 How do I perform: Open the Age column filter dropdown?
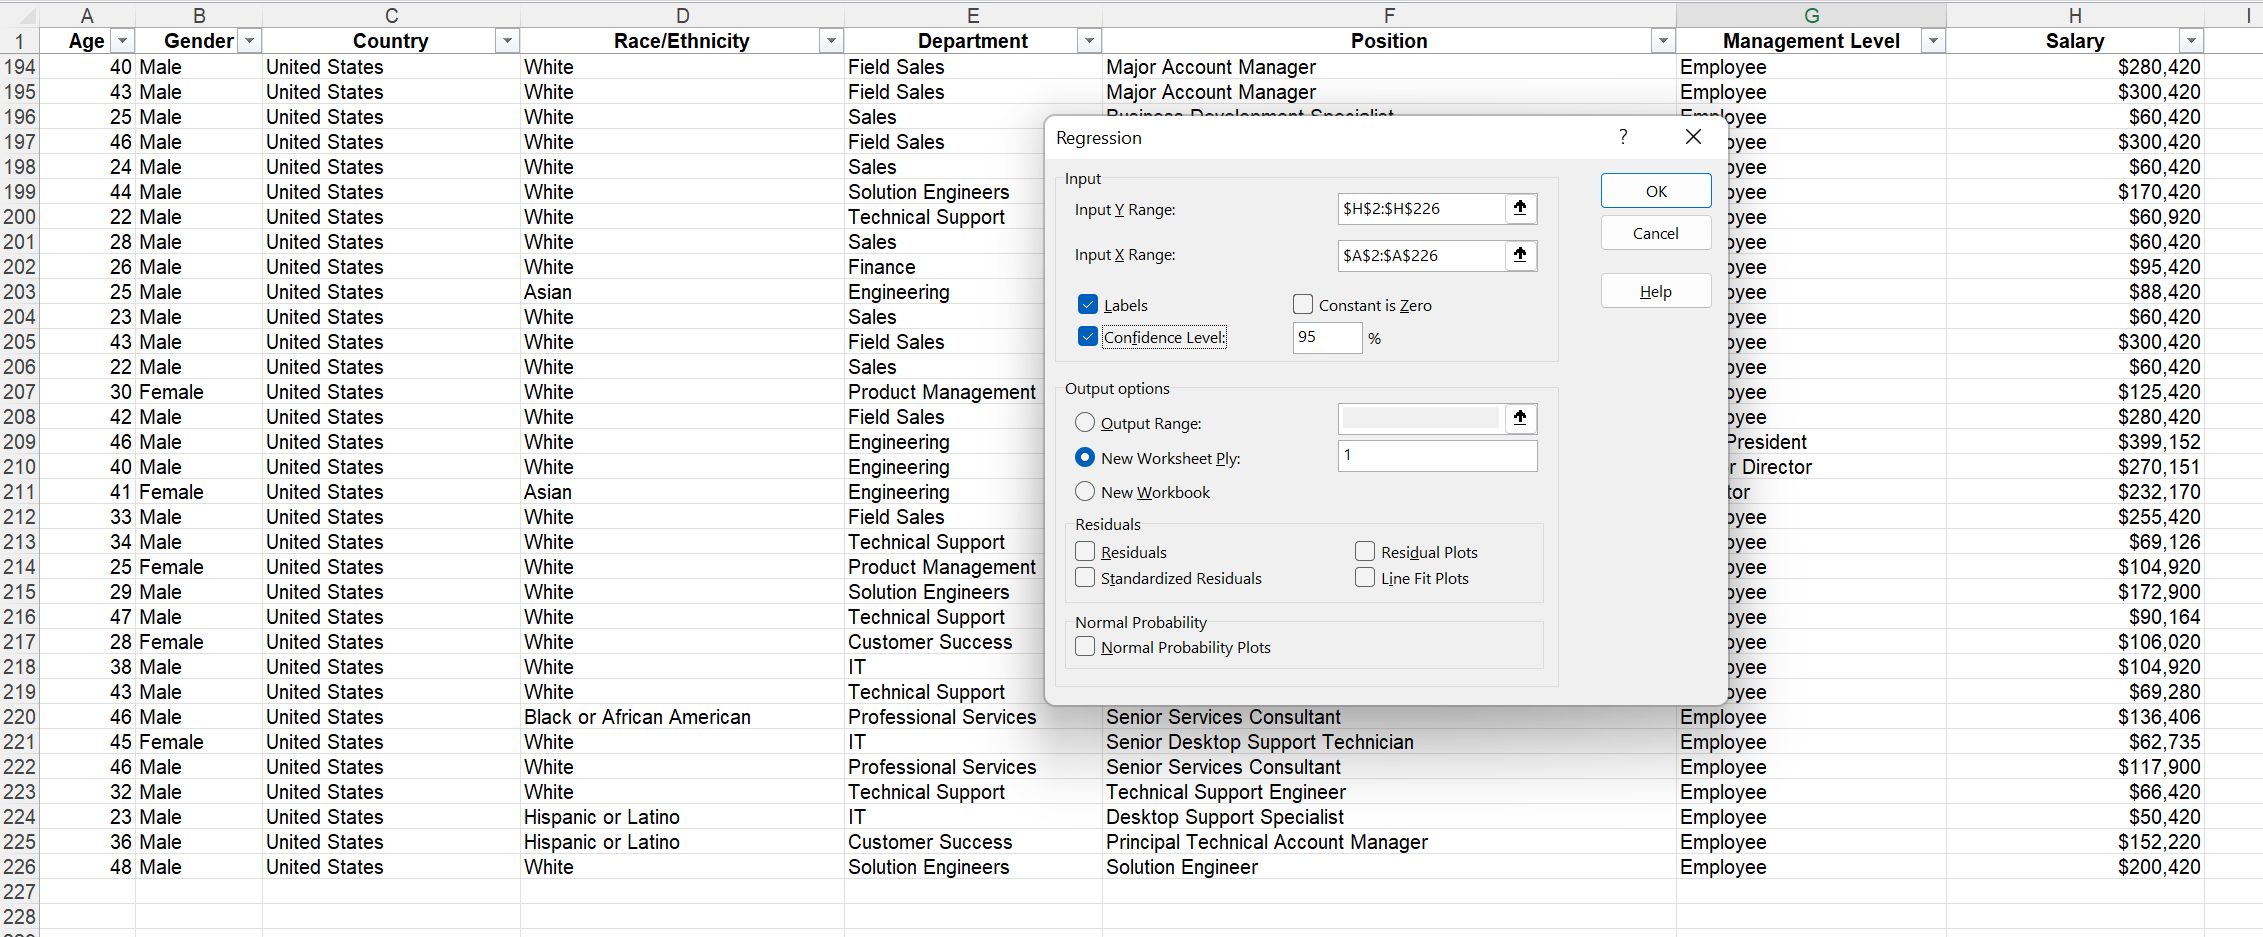[x=122, y=41]
